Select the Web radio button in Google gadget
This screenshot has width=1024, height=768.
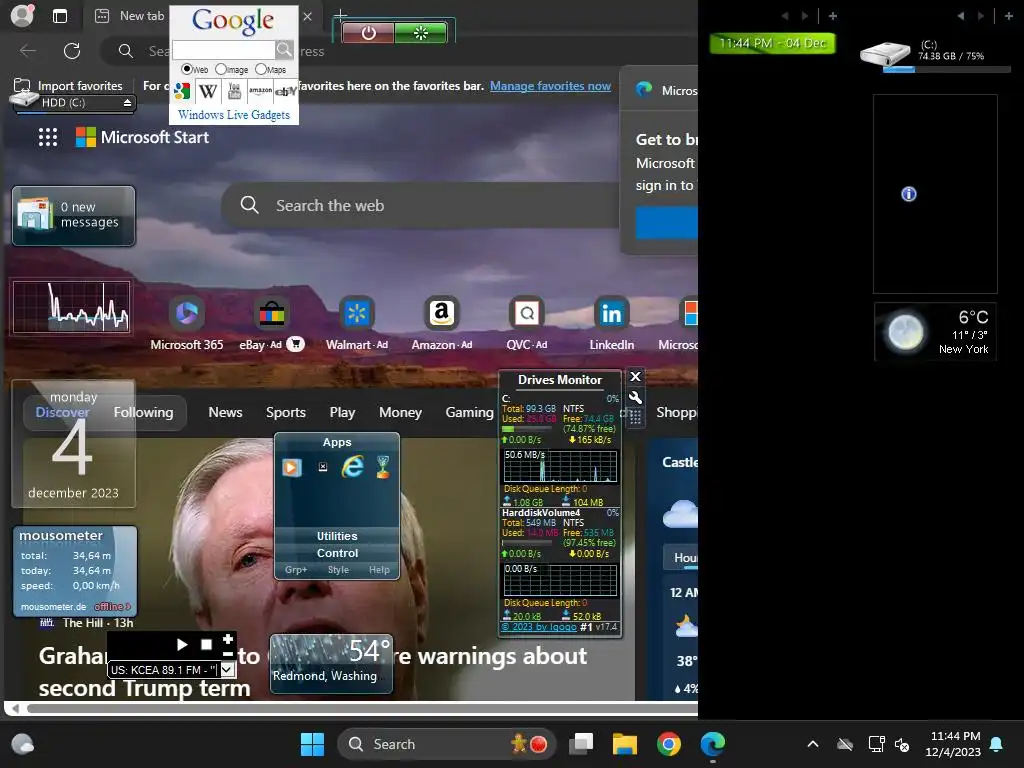tap(187, 69)
